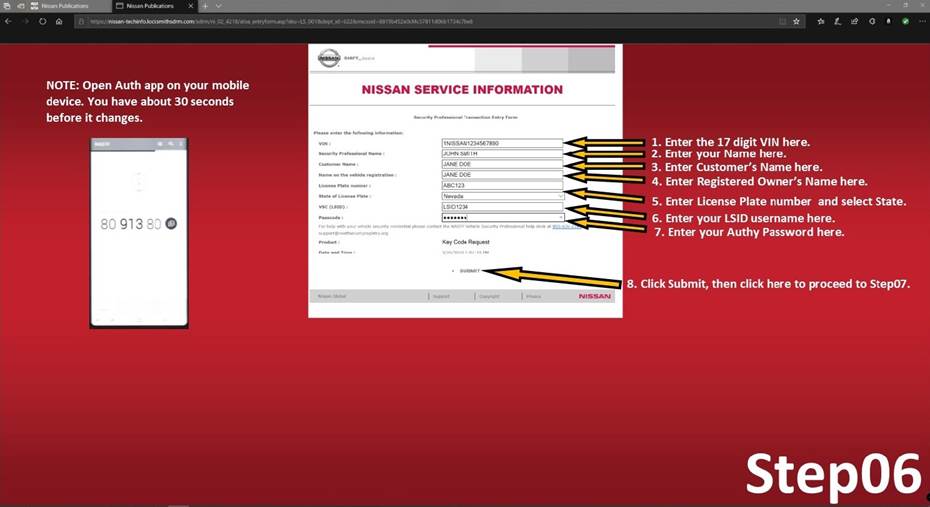Screen dimensions: 930x507
Task: Open the Favorites hub star icon
Action: (x=821, y=21)
